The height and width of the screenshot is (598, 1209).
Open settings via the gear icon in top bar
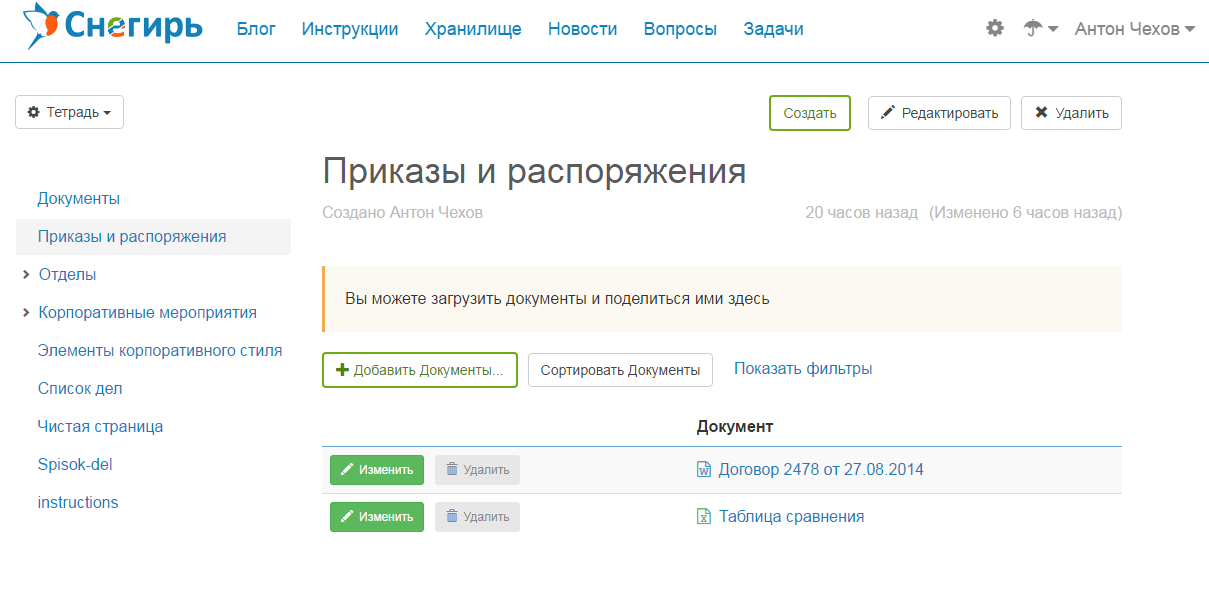(994, 28)
